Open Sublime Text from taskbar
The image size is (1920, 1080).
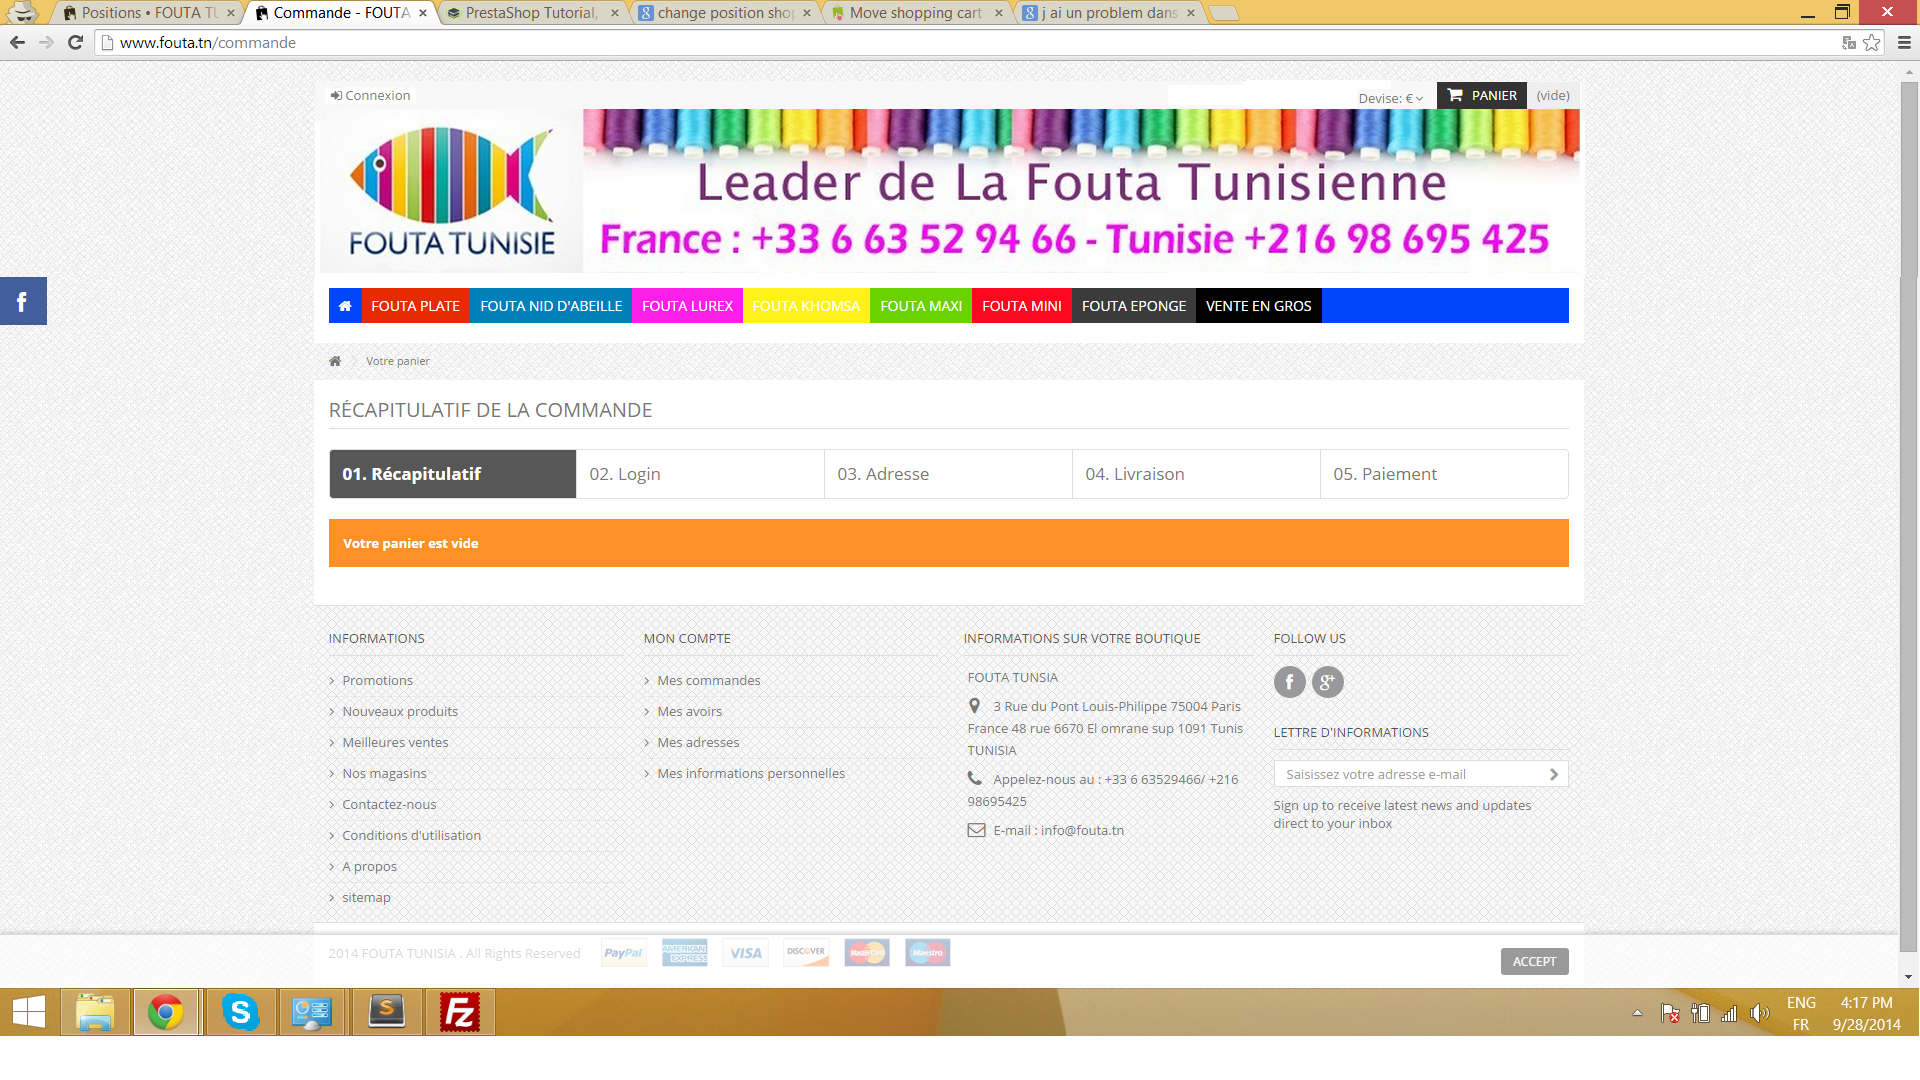tap(387, 1012)
